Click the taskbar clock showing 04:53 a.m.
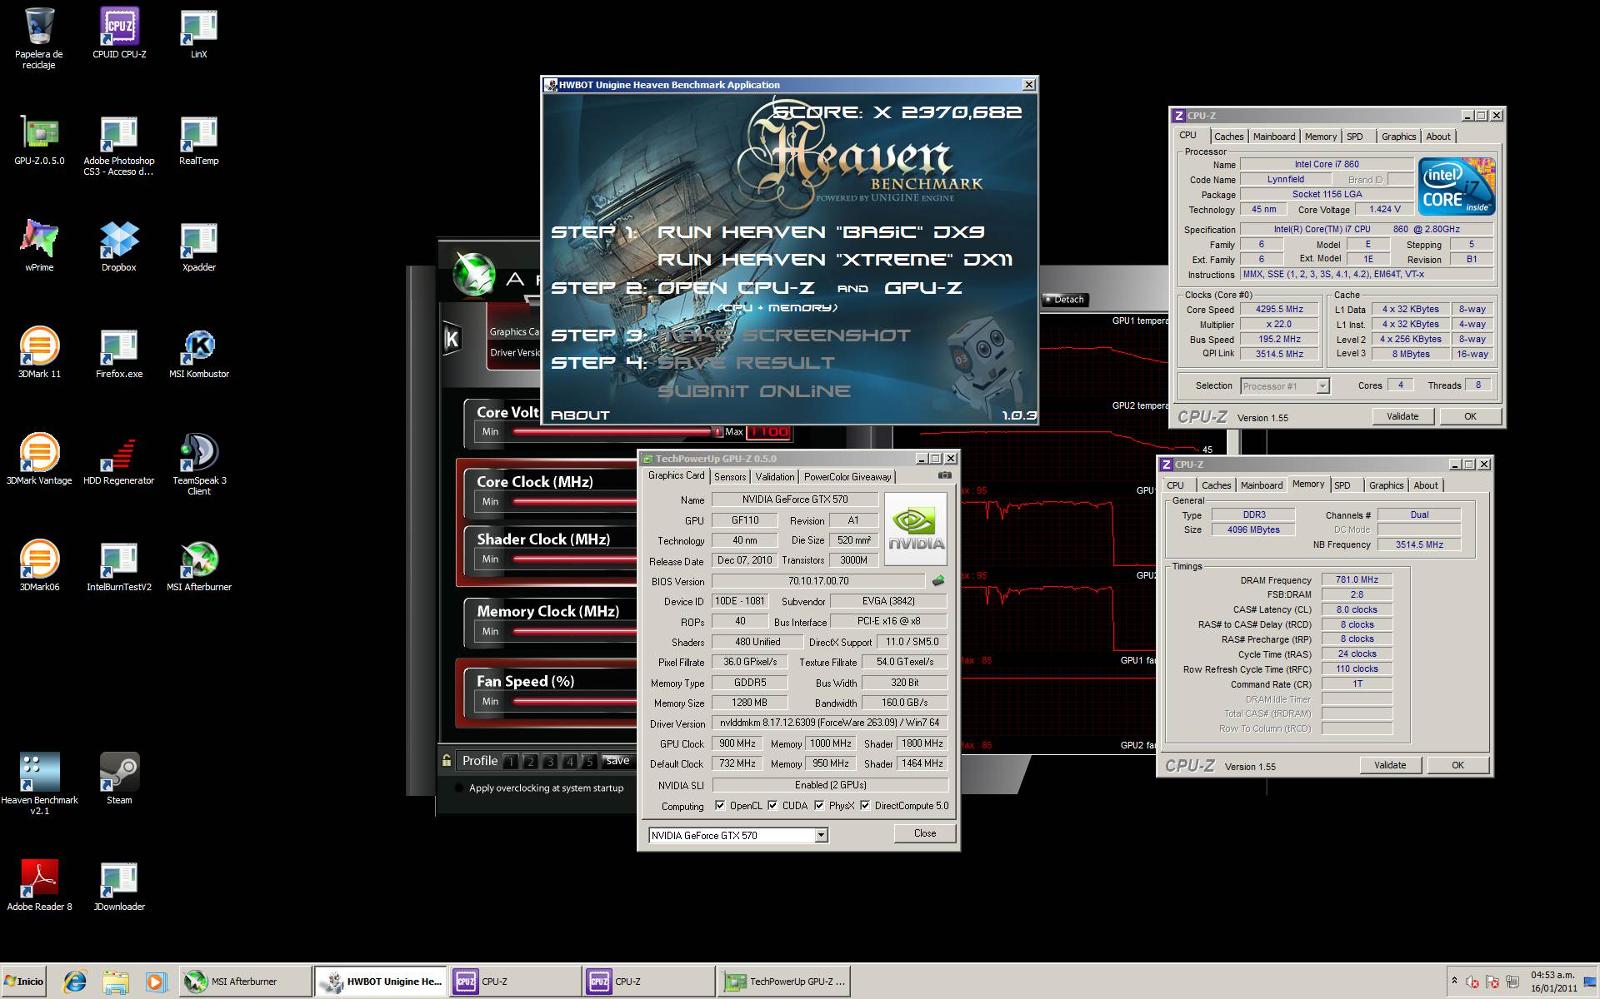 (1553, 981)
